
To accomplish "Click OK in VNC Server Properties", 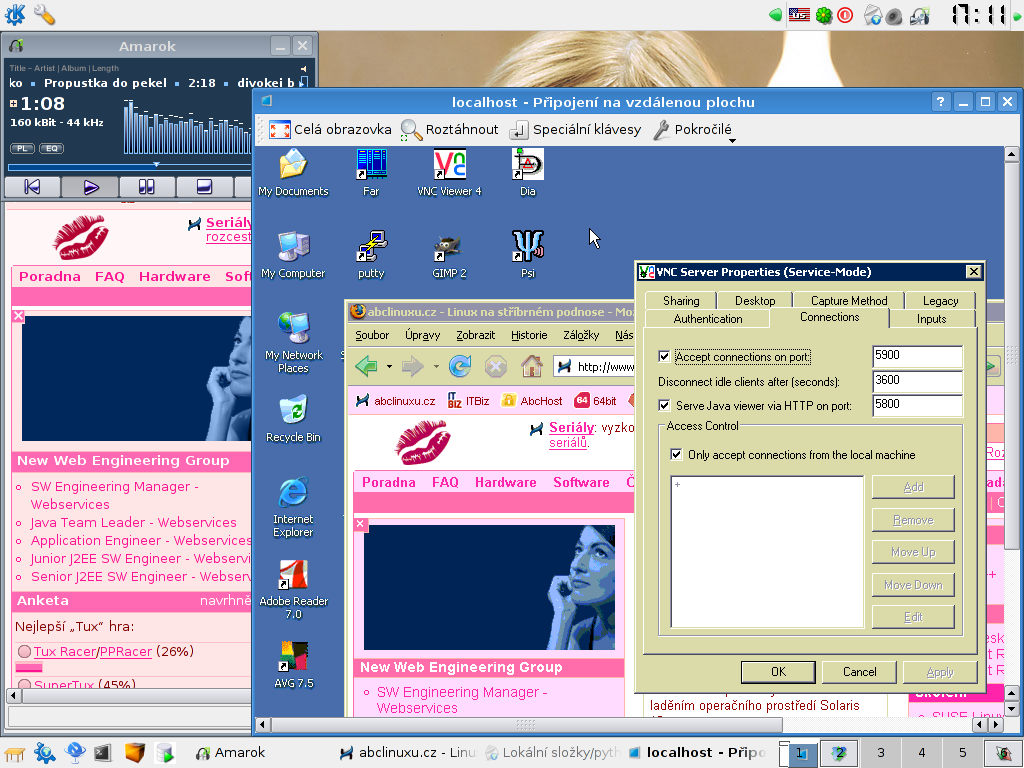I will [778, 671].
